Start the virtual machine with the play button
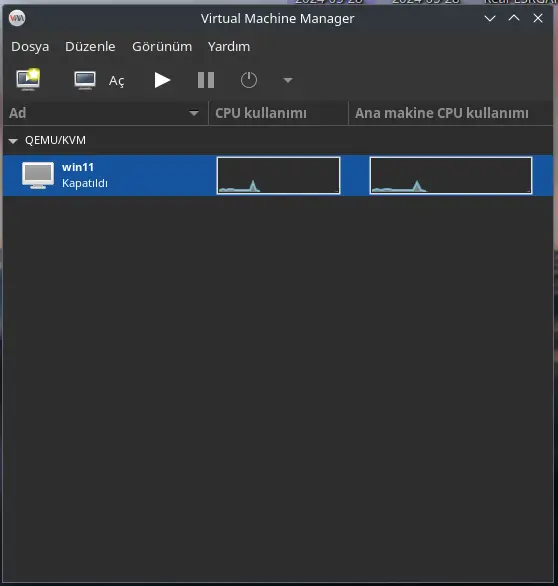 162,80
